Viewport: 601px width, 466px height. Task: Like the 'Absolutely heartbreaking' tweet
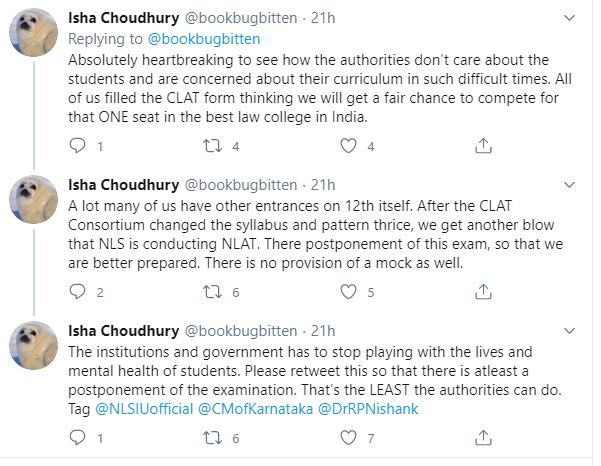[x=349, y=146]
